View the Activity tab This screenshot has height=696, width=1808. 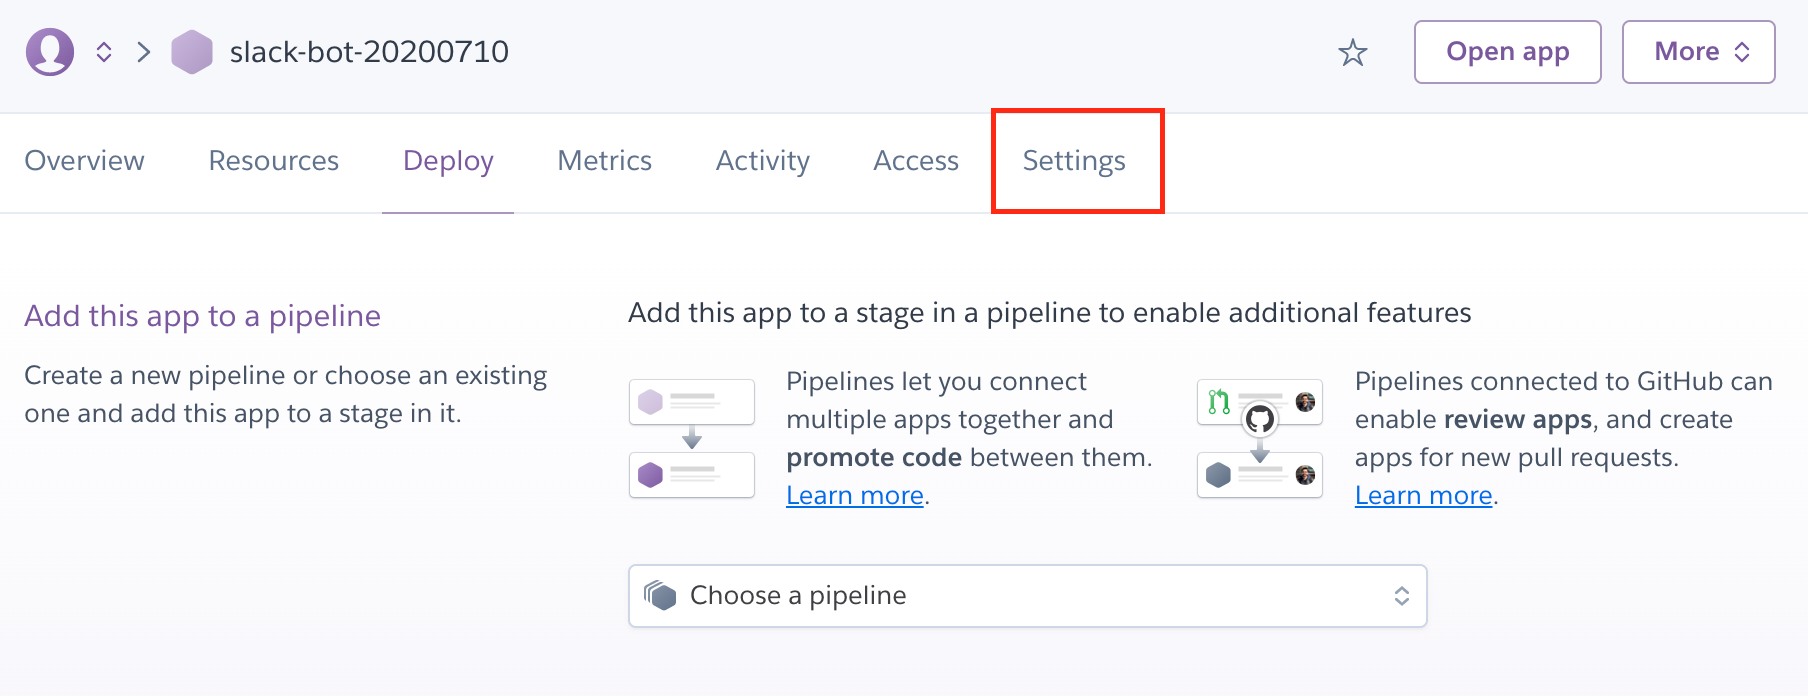pos(762,161)
